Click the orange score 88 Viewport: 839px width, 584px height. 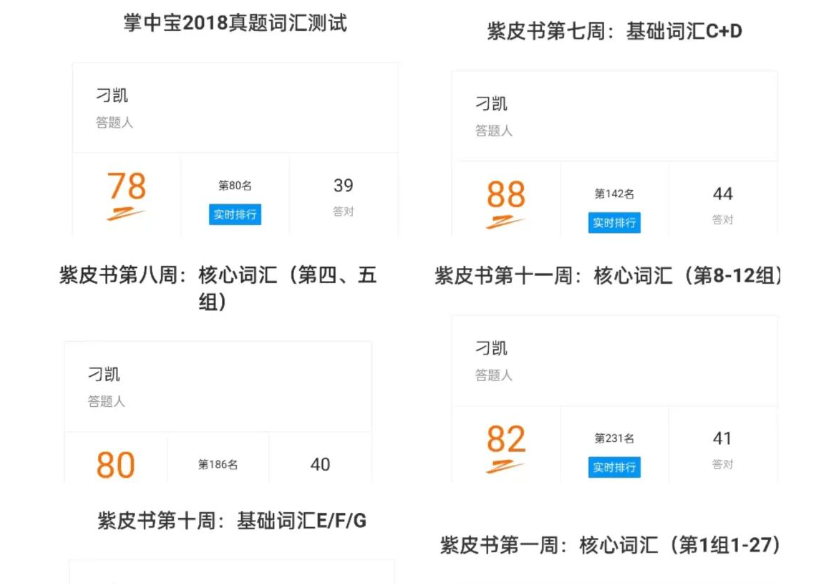pos(506,194)
